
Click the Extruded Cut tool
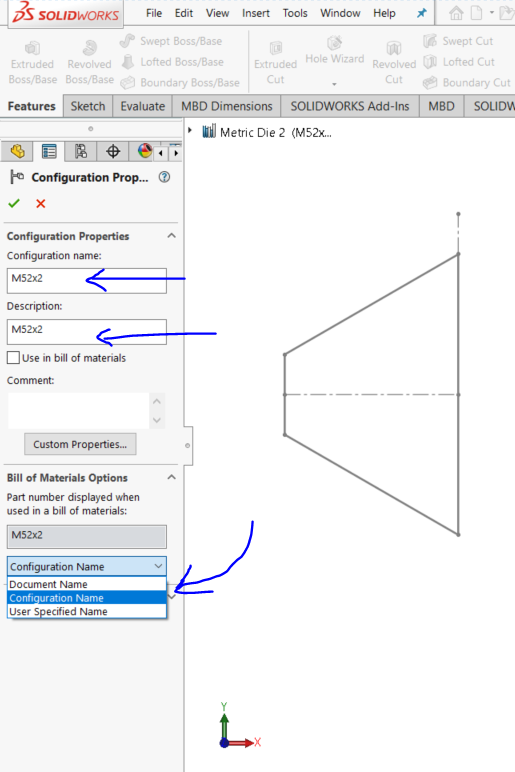point(275,63)
